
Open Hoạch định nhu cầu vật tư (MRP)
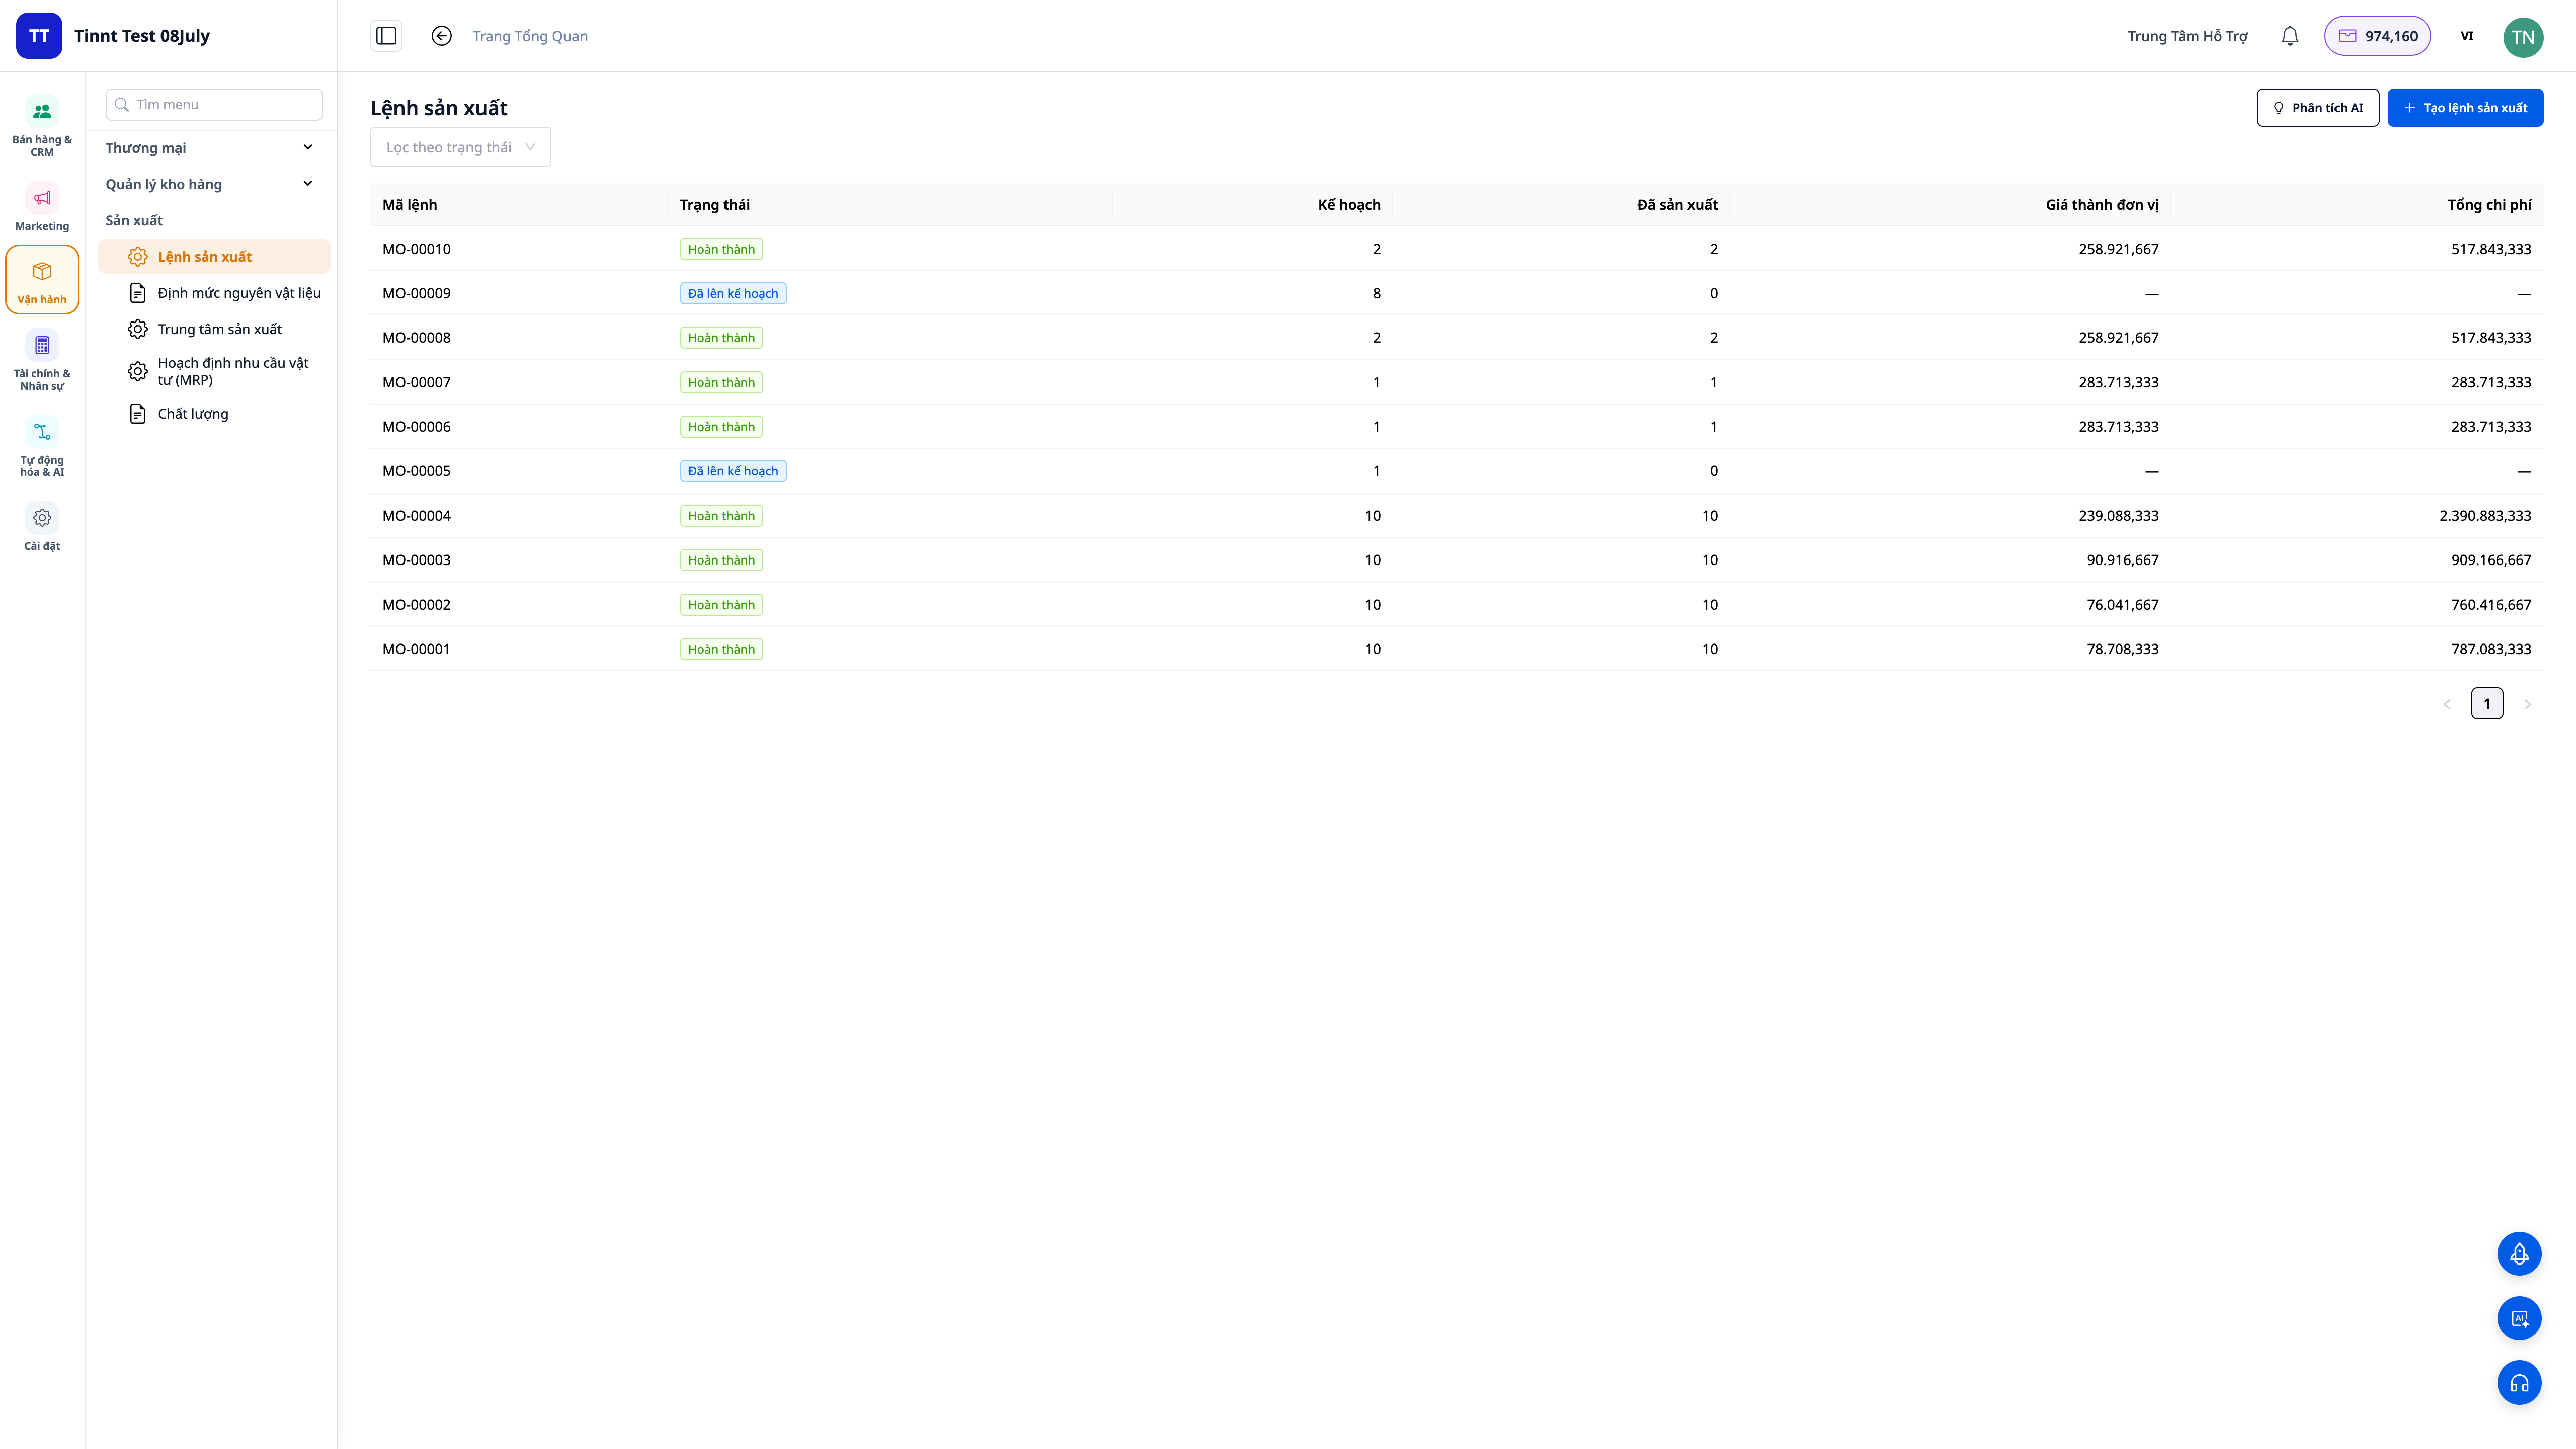[214, 371]
